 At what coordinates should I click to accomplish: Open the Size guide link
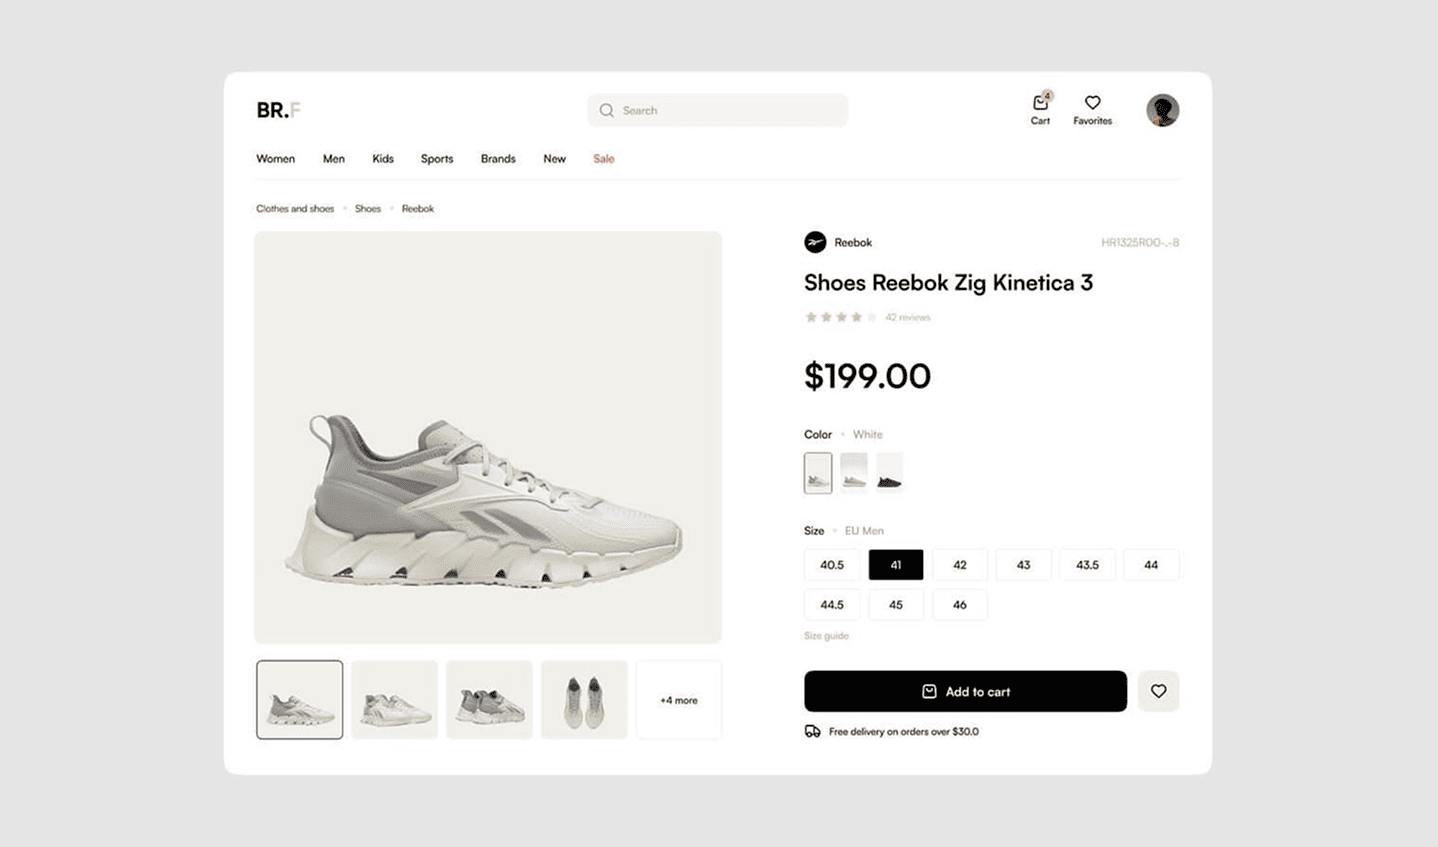point(826,636)
